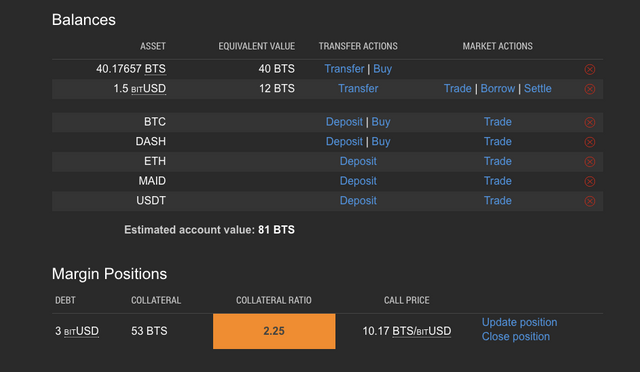Hide DASH asset with red X icon

pyautogui.click(x=589, y=142)
